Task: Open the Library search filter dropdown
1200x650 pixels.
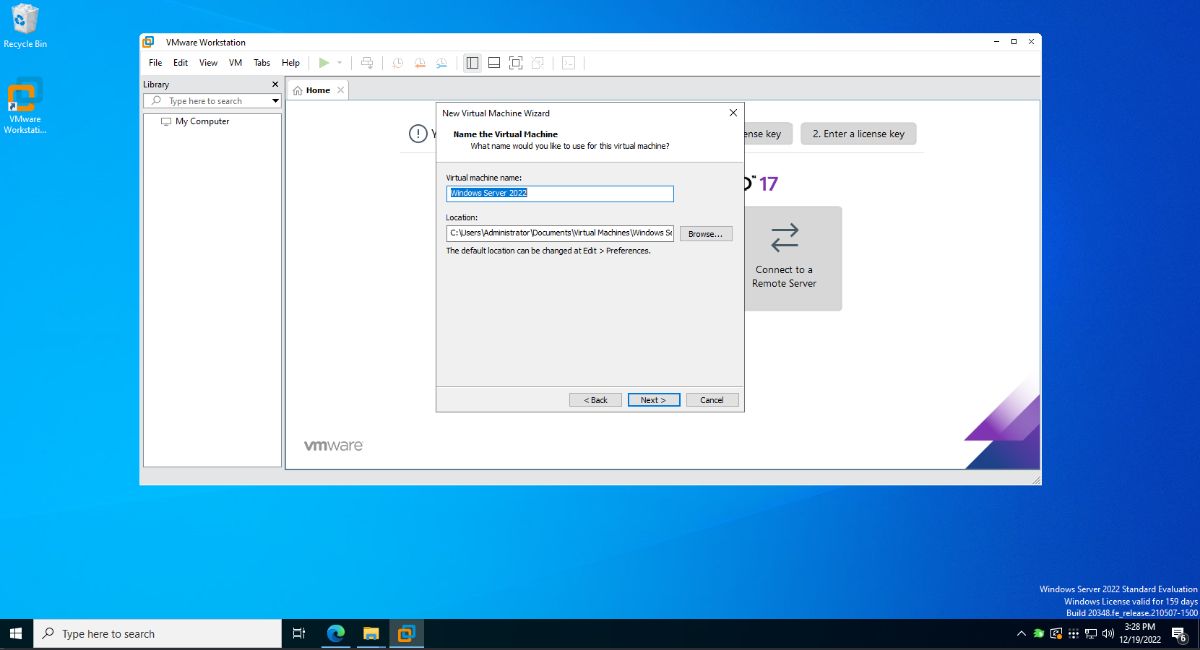Action: coord(275,100)
